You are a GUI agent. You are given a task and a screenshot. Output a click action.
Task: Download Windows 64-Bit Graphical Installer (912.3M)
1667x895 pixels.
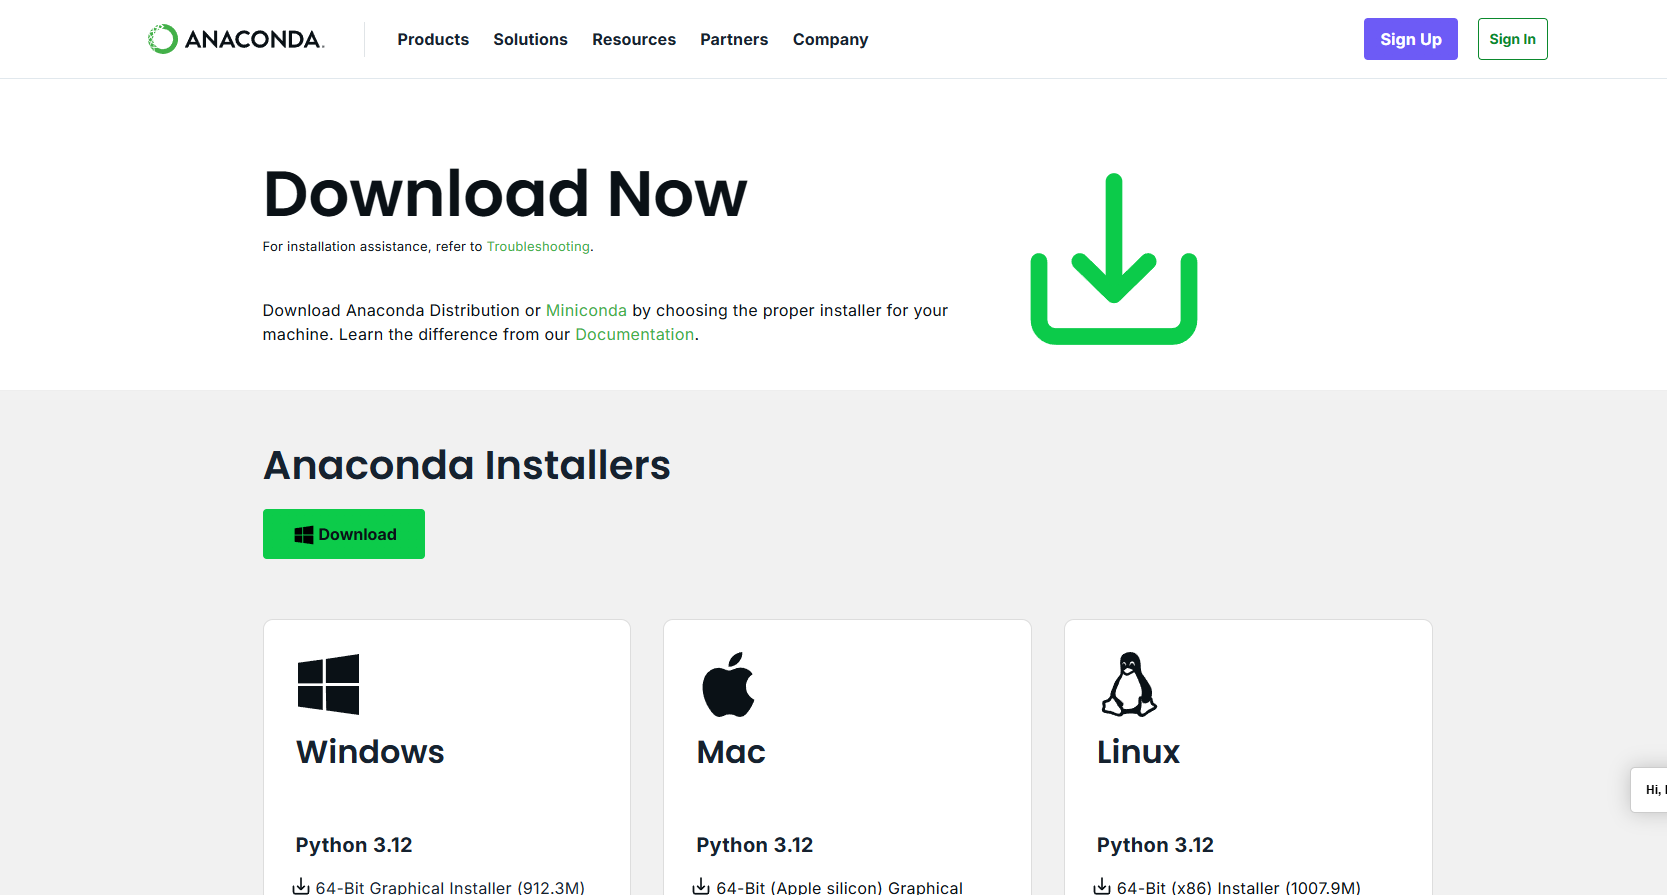tap(450, 887)
